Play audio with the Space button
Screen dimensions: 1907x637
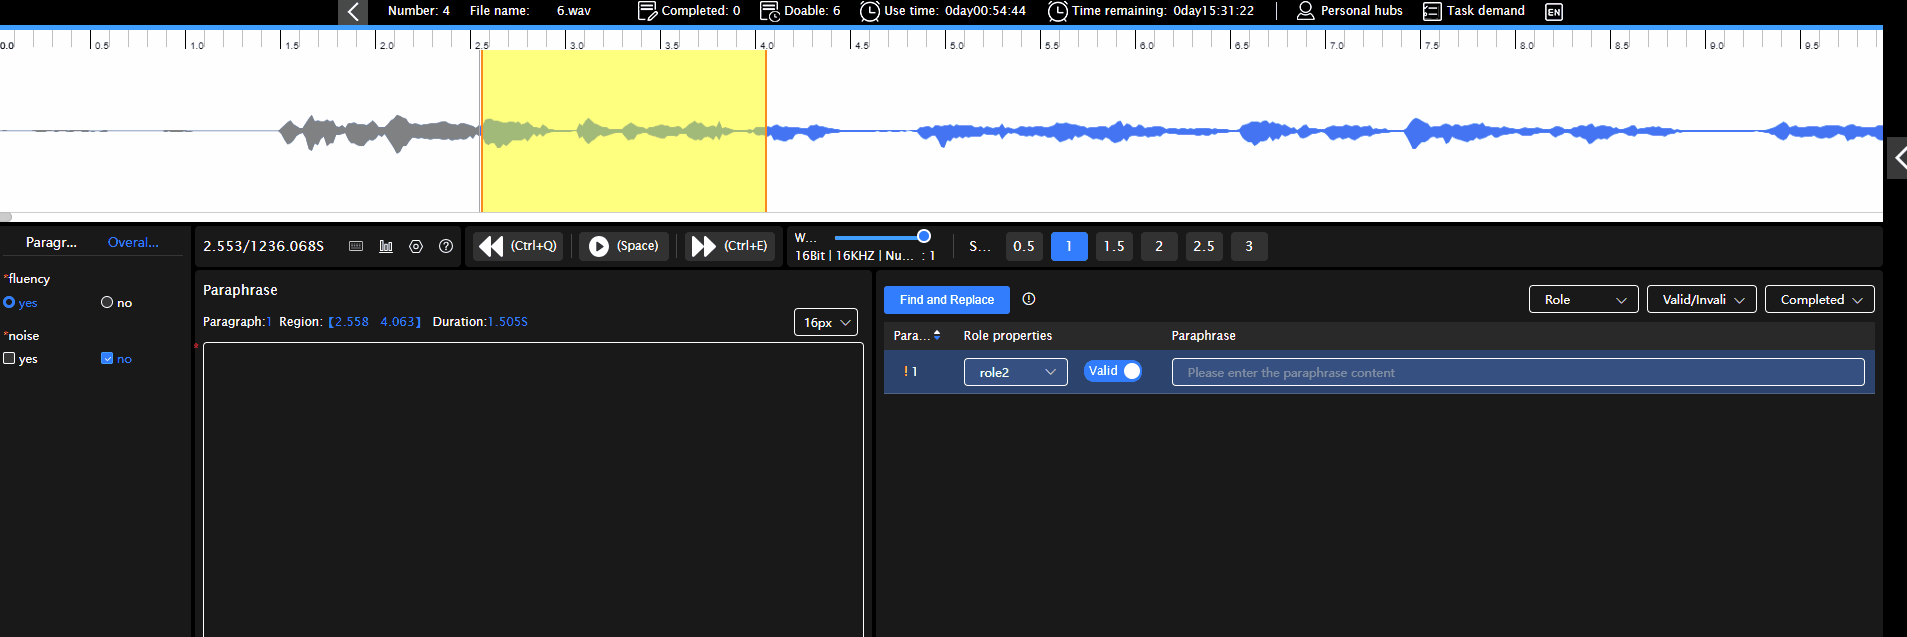[x=624, y=246]
